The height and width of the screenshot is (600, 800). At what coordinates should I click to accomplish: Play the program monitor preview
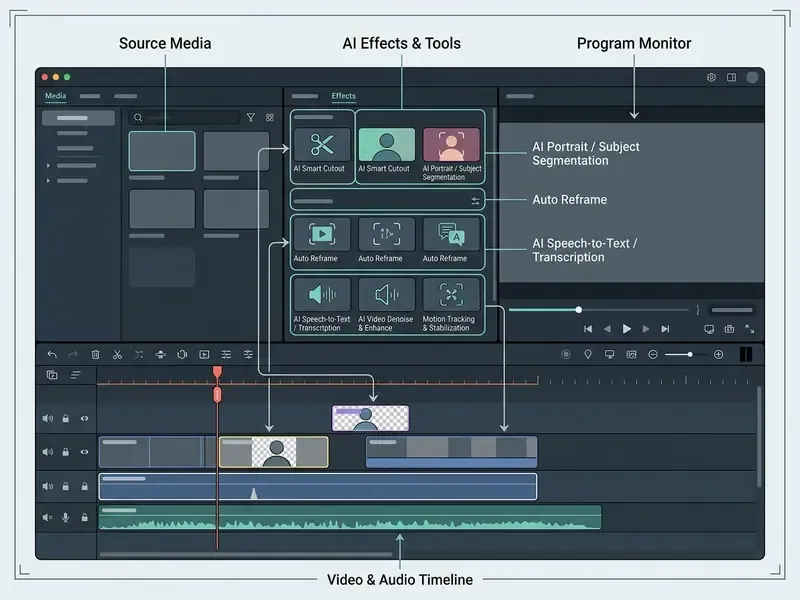click(627, 329)
